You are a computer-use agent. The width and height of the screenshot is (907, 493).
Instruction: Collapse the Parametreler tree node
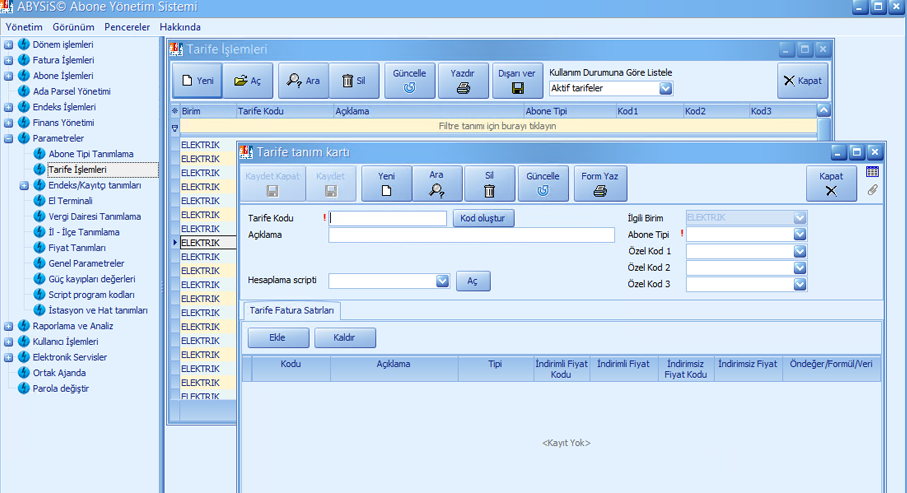tap(9, 138)
